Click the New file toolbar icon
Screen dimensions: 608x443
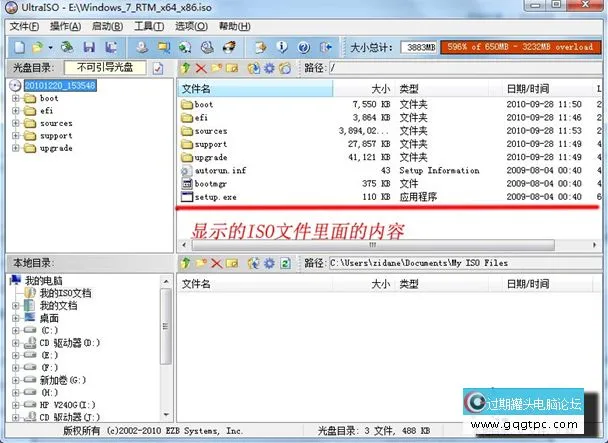pyautogui.click(x=19, y=47)
